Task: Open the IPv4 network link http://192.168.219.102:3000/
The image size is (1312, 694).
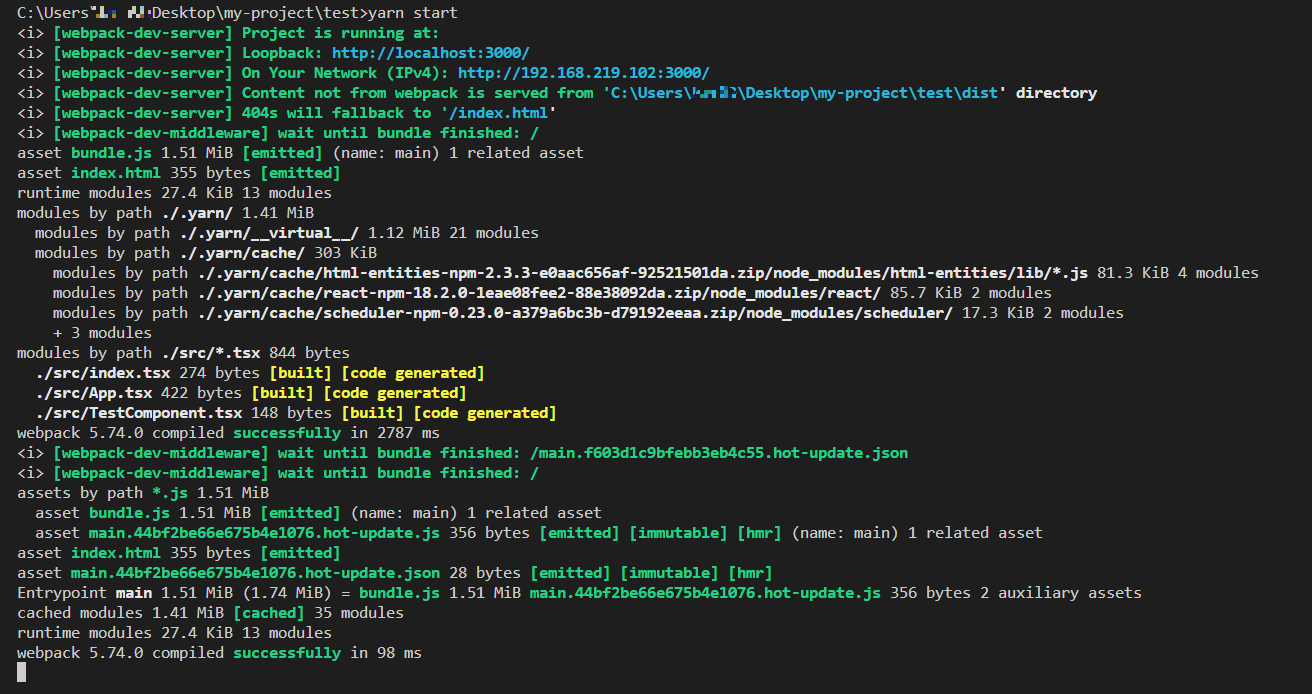Action: [584, 73]
